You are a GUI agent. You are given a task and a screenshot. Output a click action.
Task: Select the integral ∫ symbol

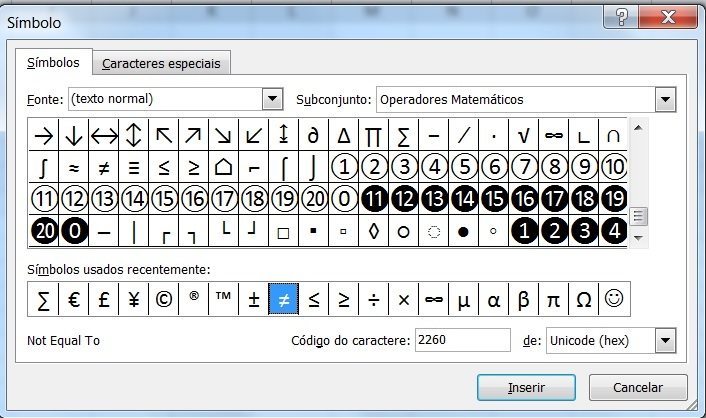(44, 167)
